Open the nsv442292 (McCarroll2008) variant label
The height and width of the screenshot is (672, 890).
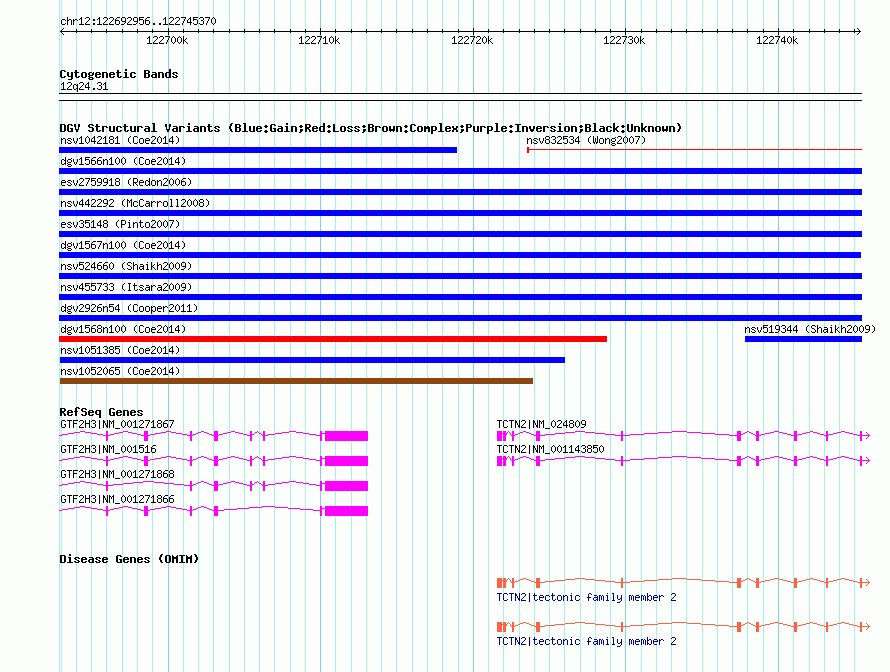click(x=135, y=203)
